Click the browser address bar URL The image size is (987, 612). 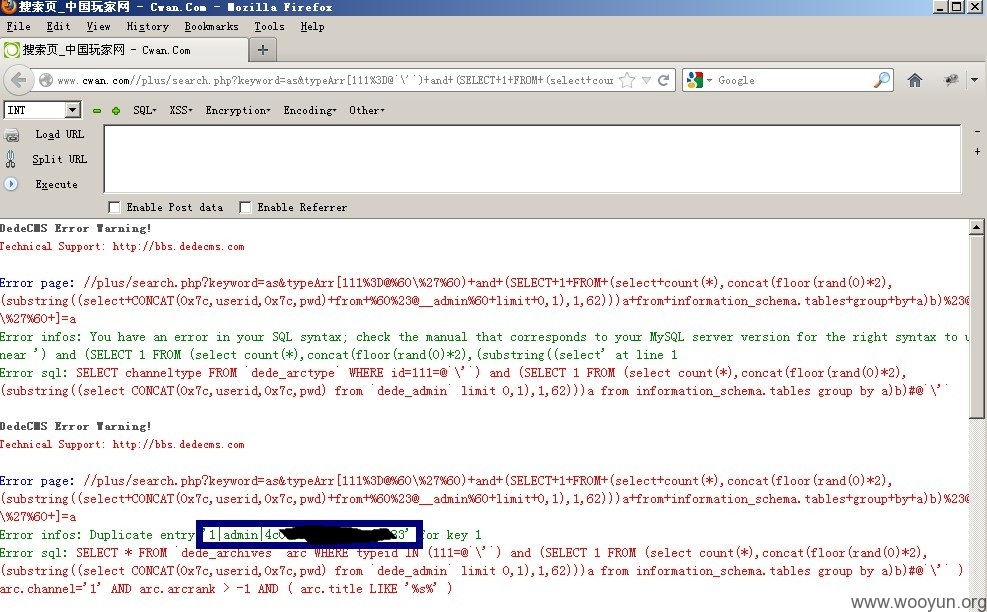pos(334,80)
